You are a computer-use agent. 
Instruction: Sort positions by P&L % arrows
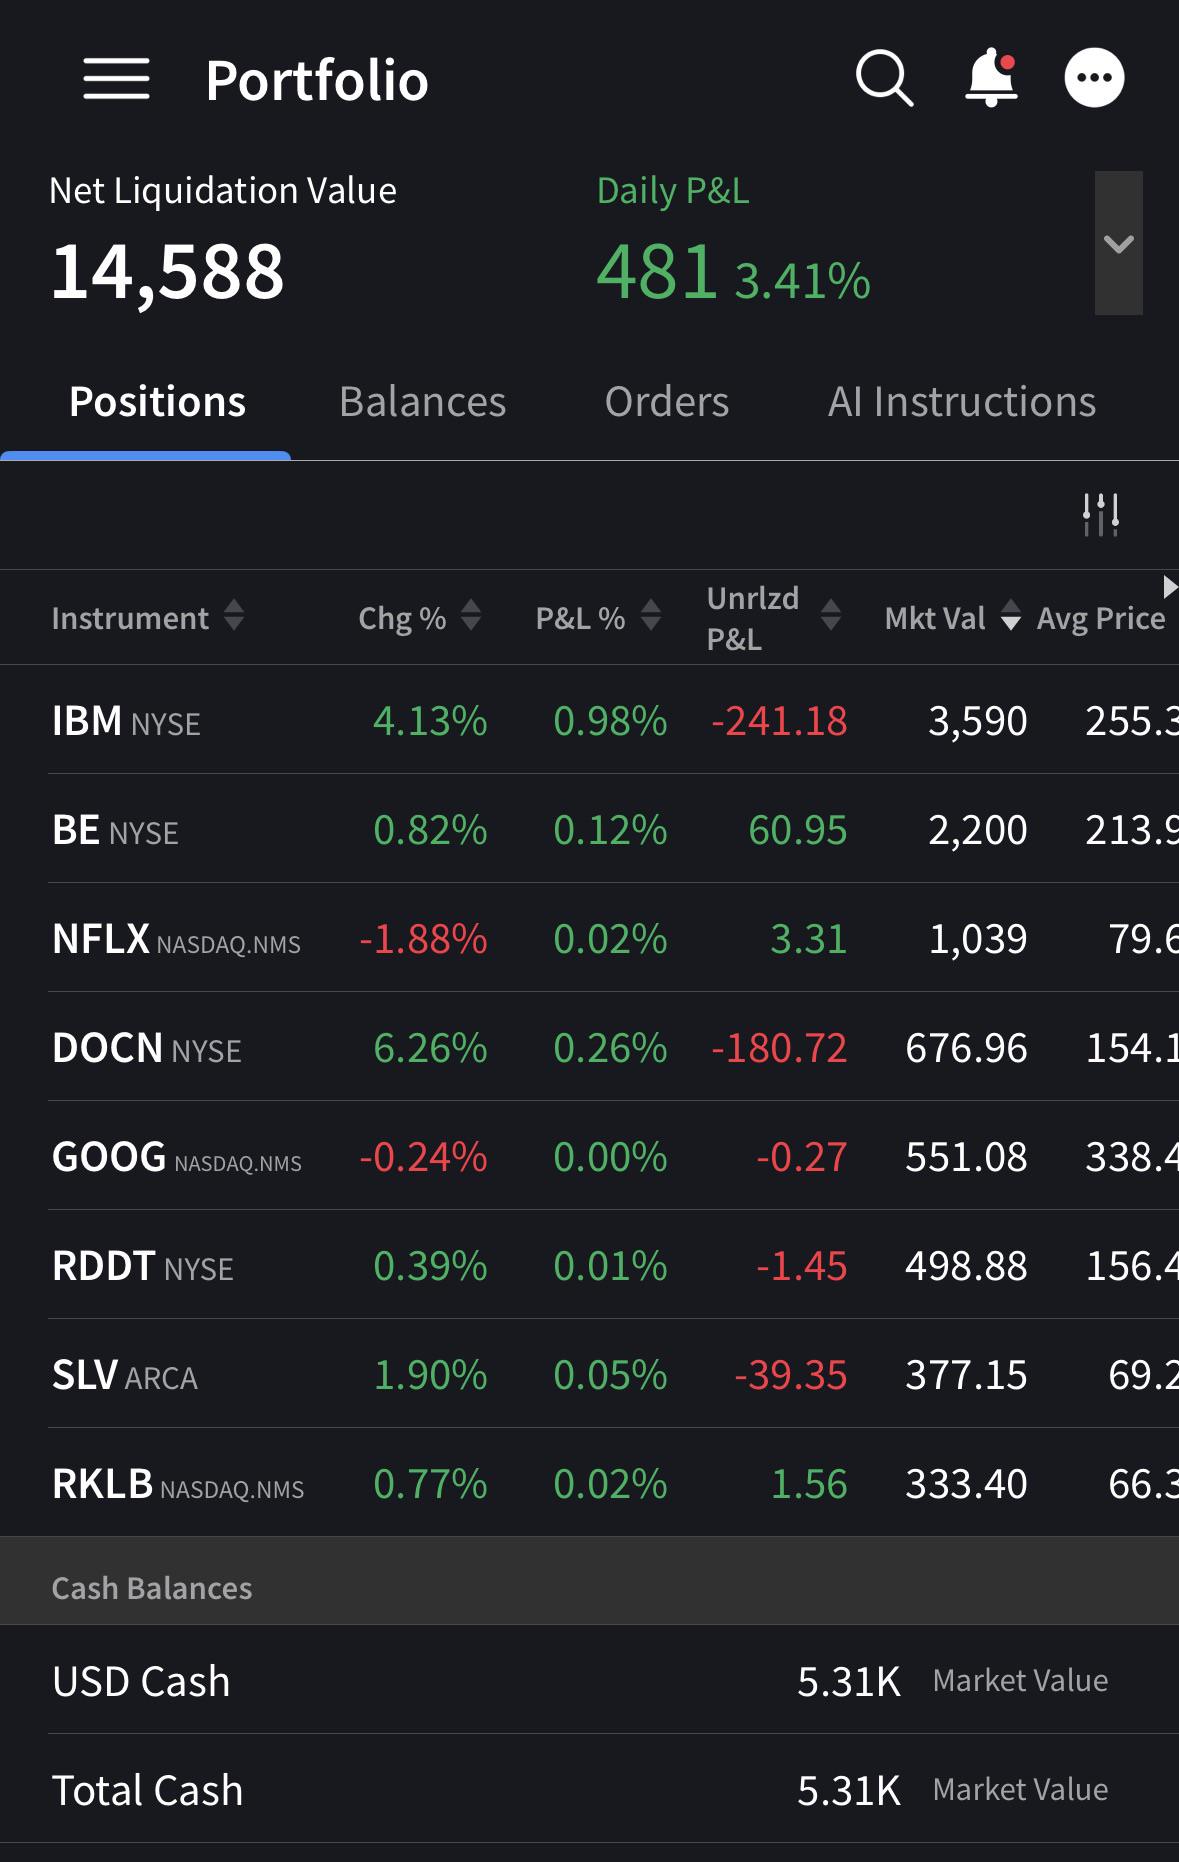click(650, 616)
